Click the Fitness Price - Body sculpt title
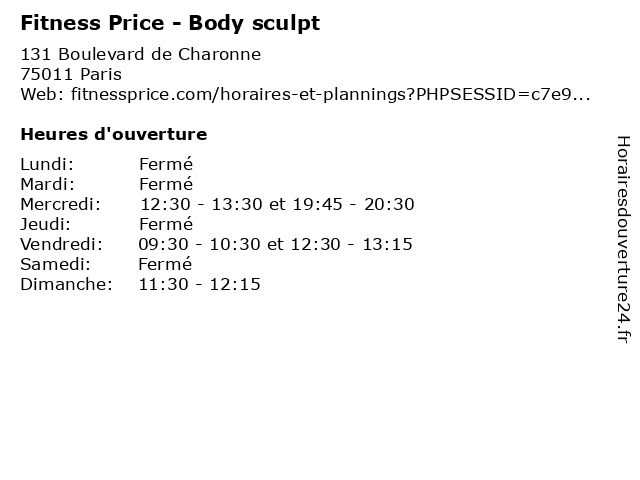The height and width of the screenshot is (480, 640). coord(170,22)
